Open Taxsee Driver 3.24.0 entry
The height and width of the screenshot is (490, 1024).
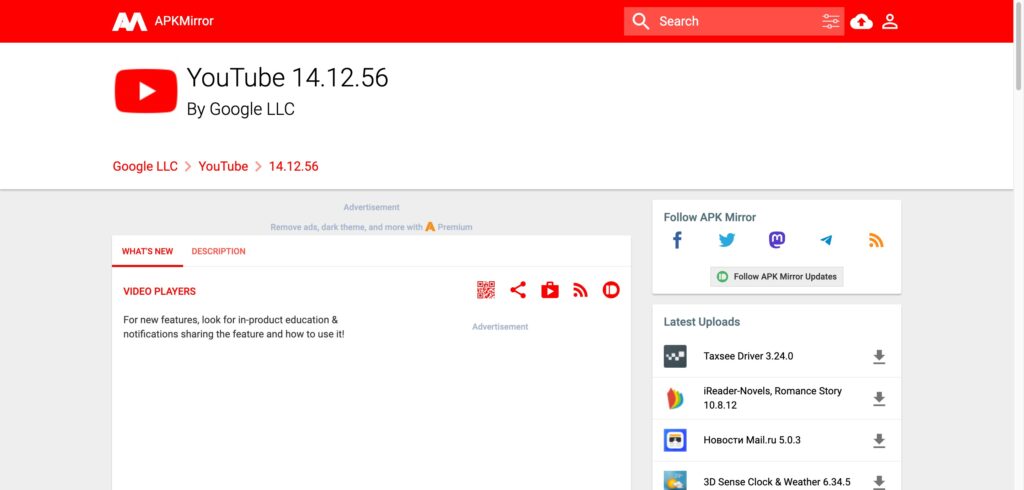pyautogui.click(x=748, y=356)
